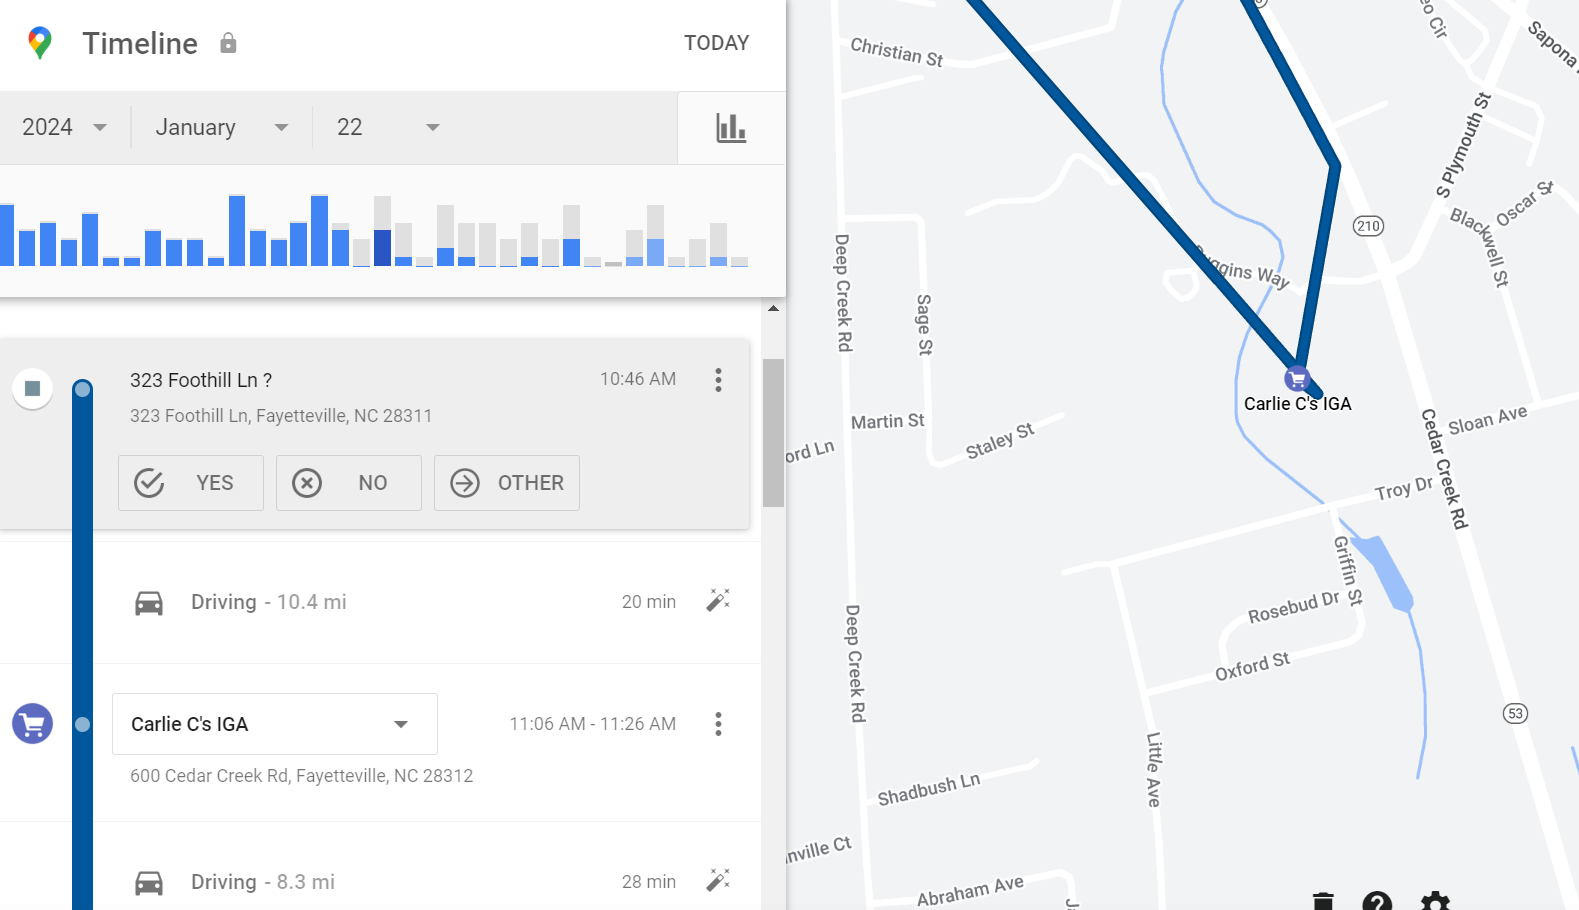The width and height of the screenshot is (1579, 910).
Task: Choose OTHER for the place suggestion
Action: [x=507, y=483]
